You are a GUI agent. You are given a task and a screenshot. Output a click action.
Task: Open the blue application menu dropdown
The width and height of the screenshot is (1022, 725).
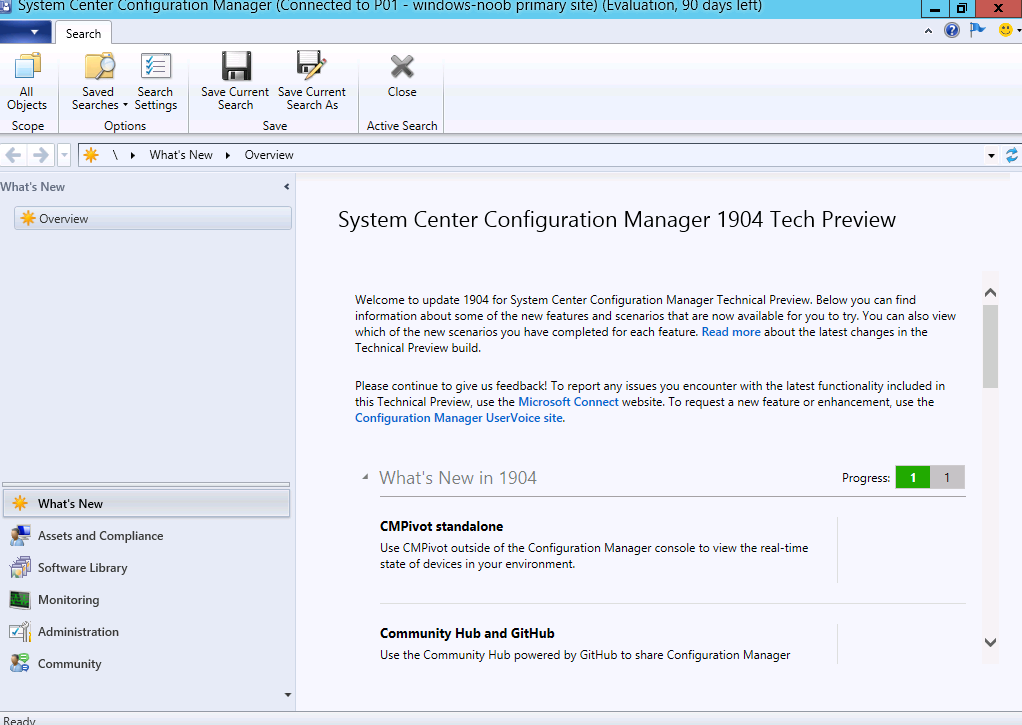(x=24, y=32)
